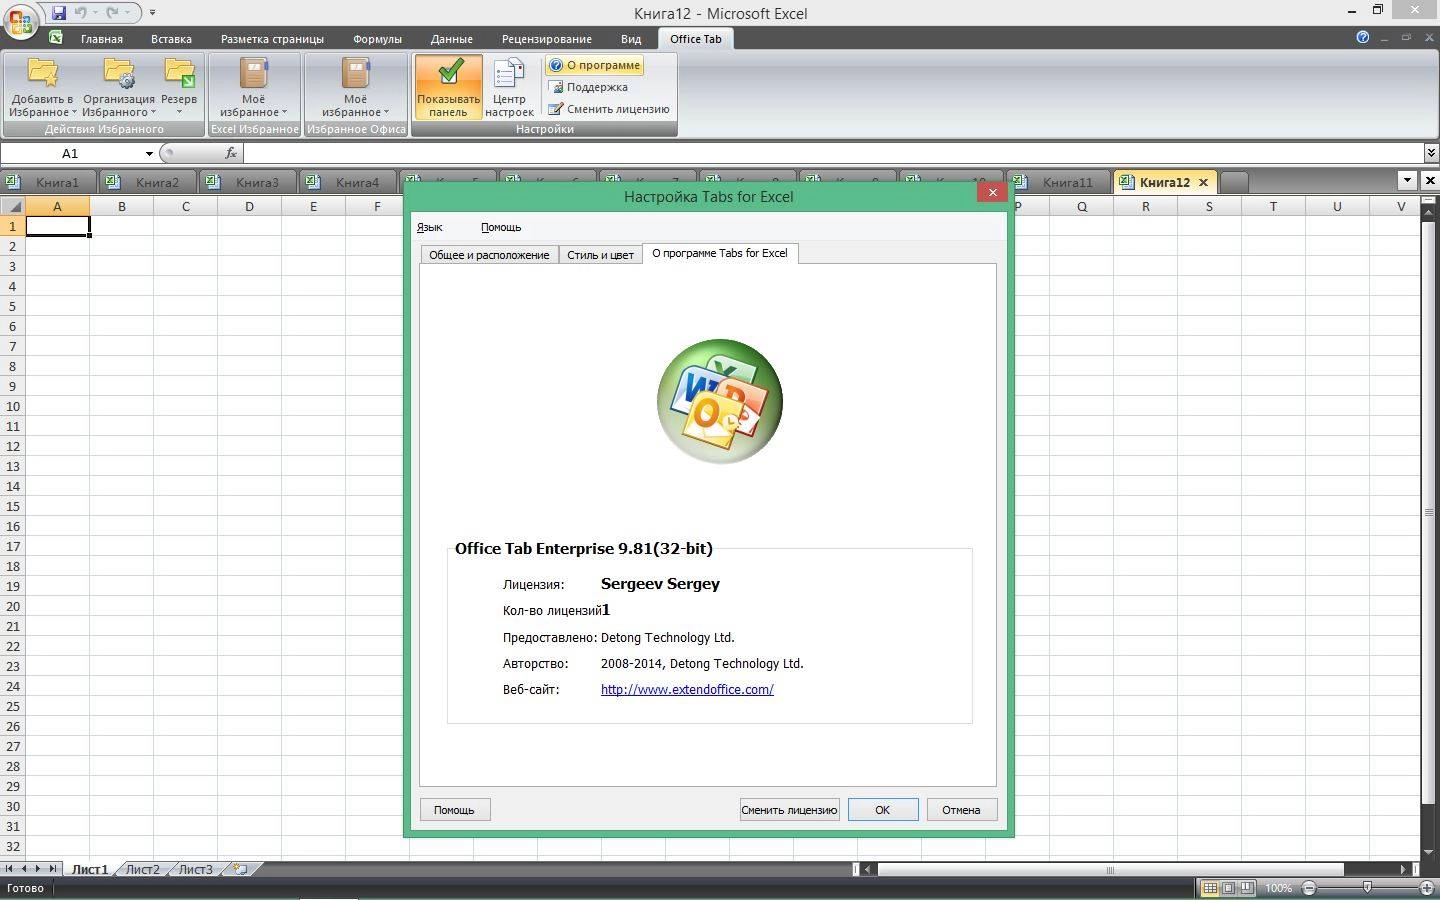
Task: Switch to the Книга11 workbook tab
Action: (1059, 182)
